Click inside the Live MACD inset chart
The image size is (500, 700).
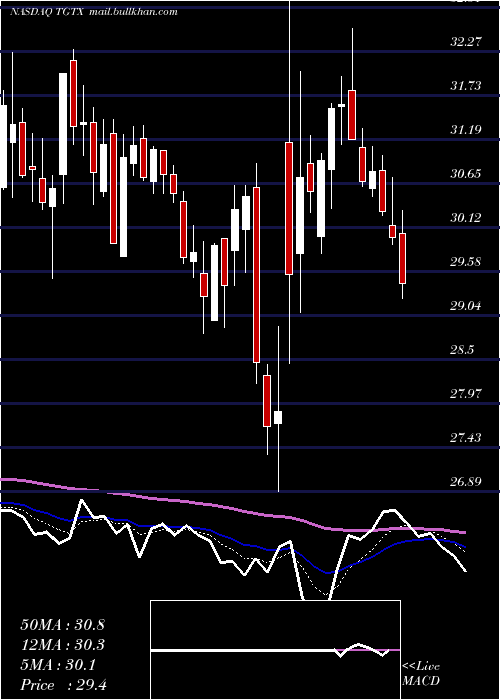click(275, 650)
